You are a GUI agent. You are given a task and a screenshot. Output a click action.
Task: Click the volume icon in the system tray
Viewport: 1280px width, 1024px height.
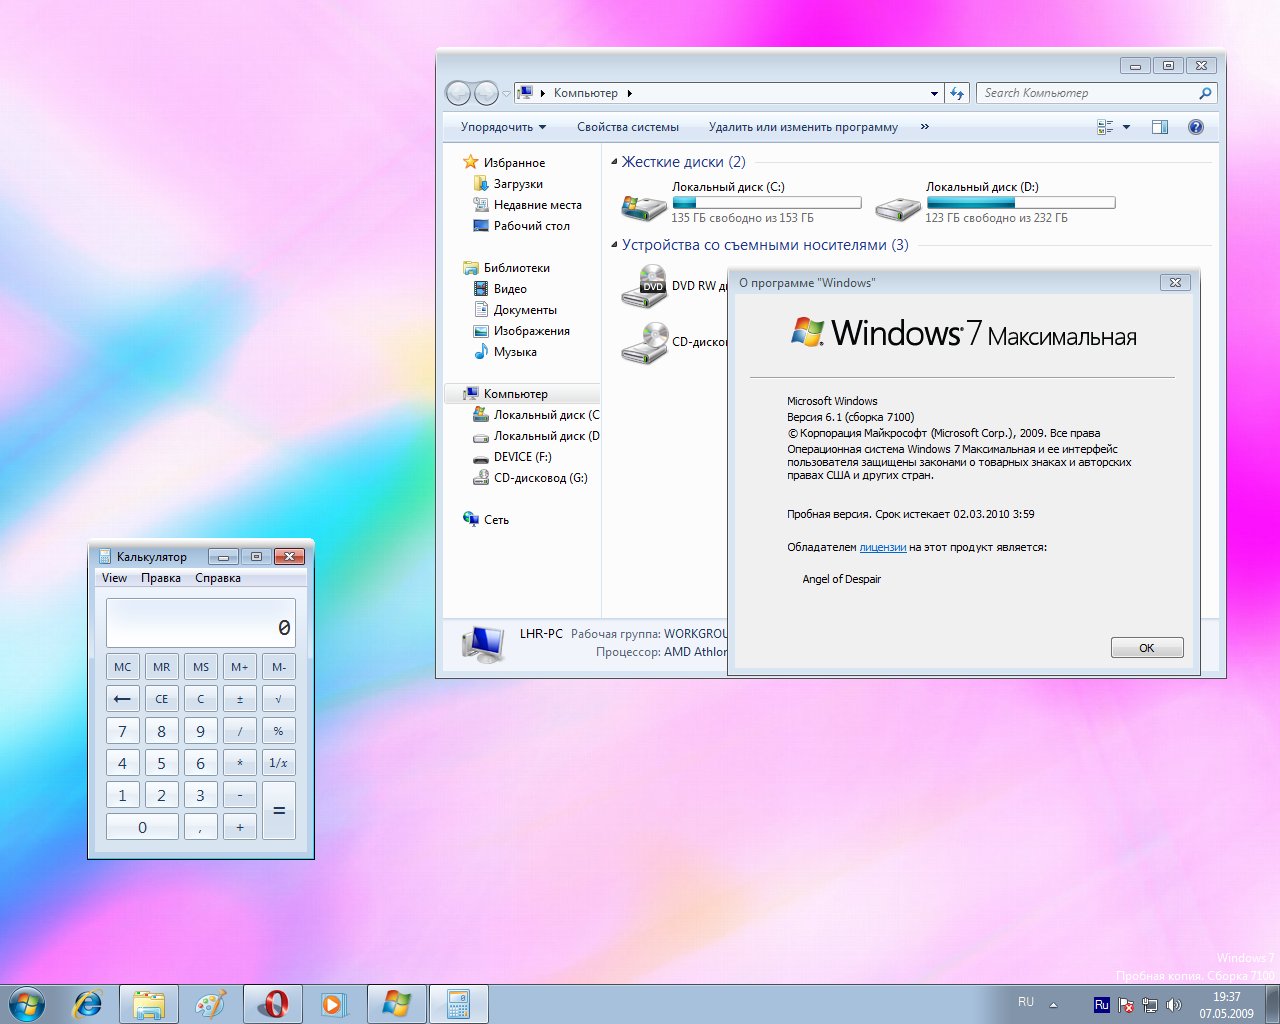coord(1174,1004)
